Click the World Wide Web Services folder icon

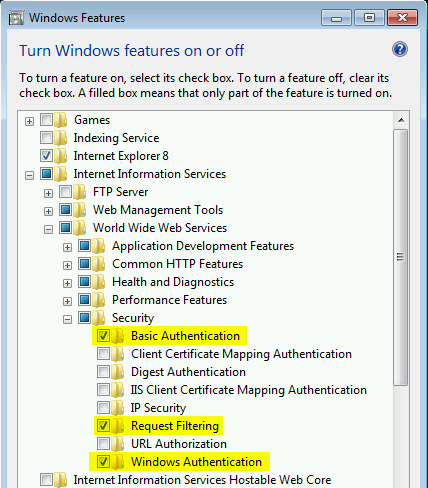pos(80,228)
